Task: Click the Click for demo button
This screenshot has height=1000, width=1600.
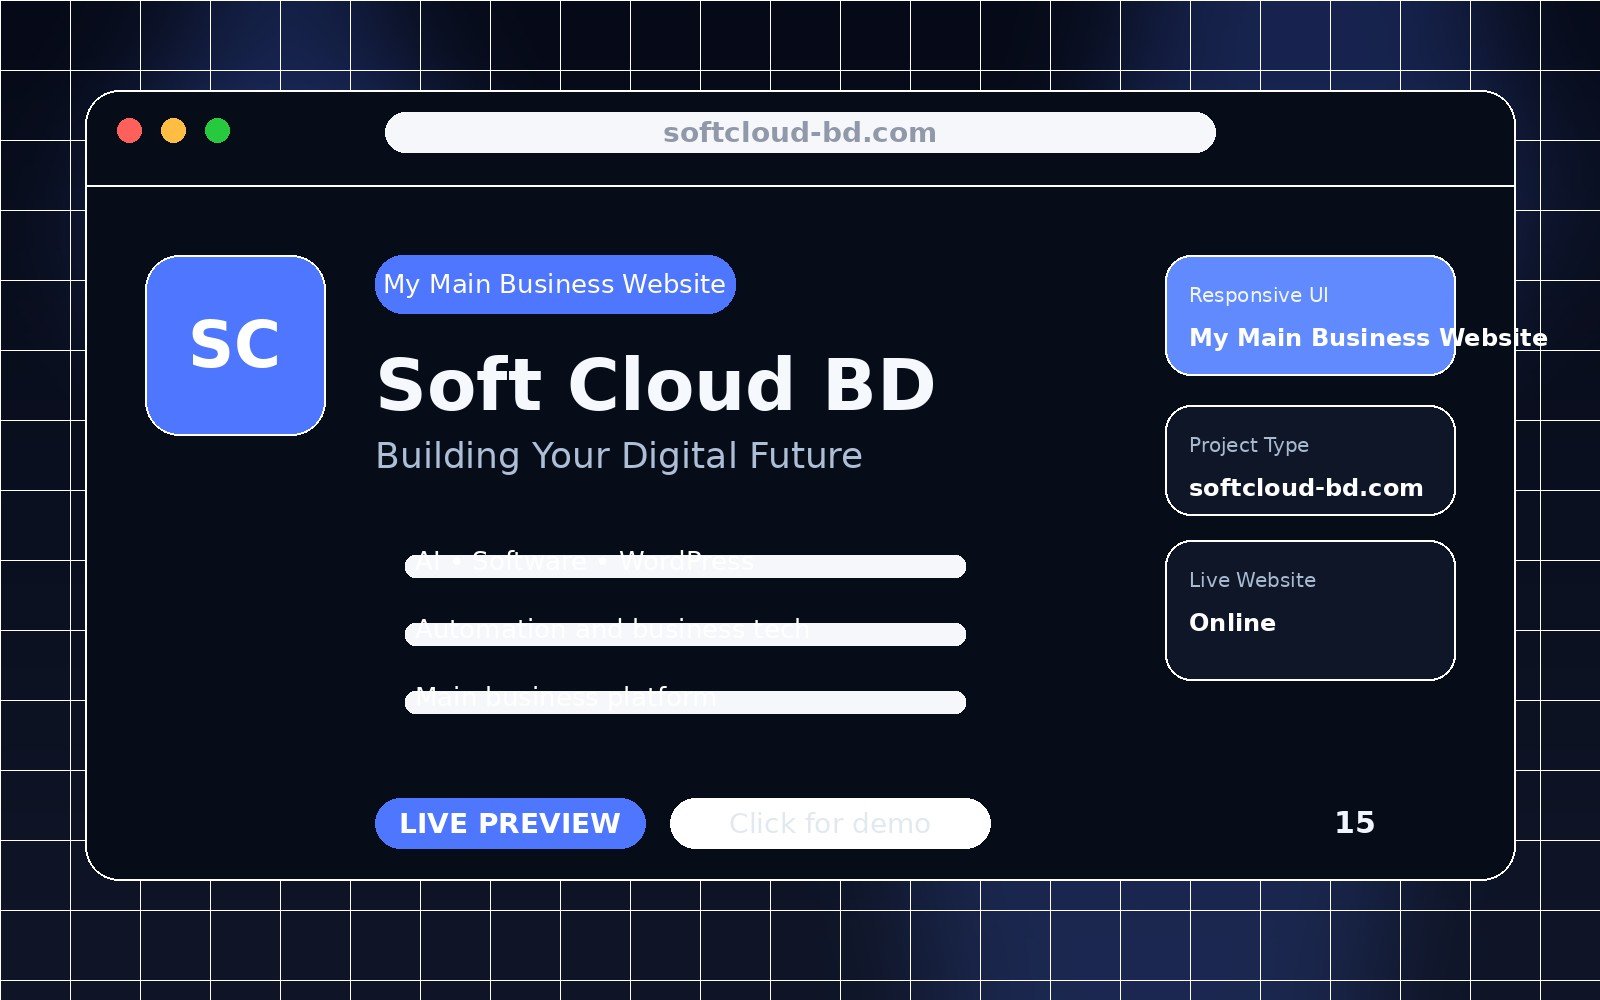Action: [x=830, y=823]
